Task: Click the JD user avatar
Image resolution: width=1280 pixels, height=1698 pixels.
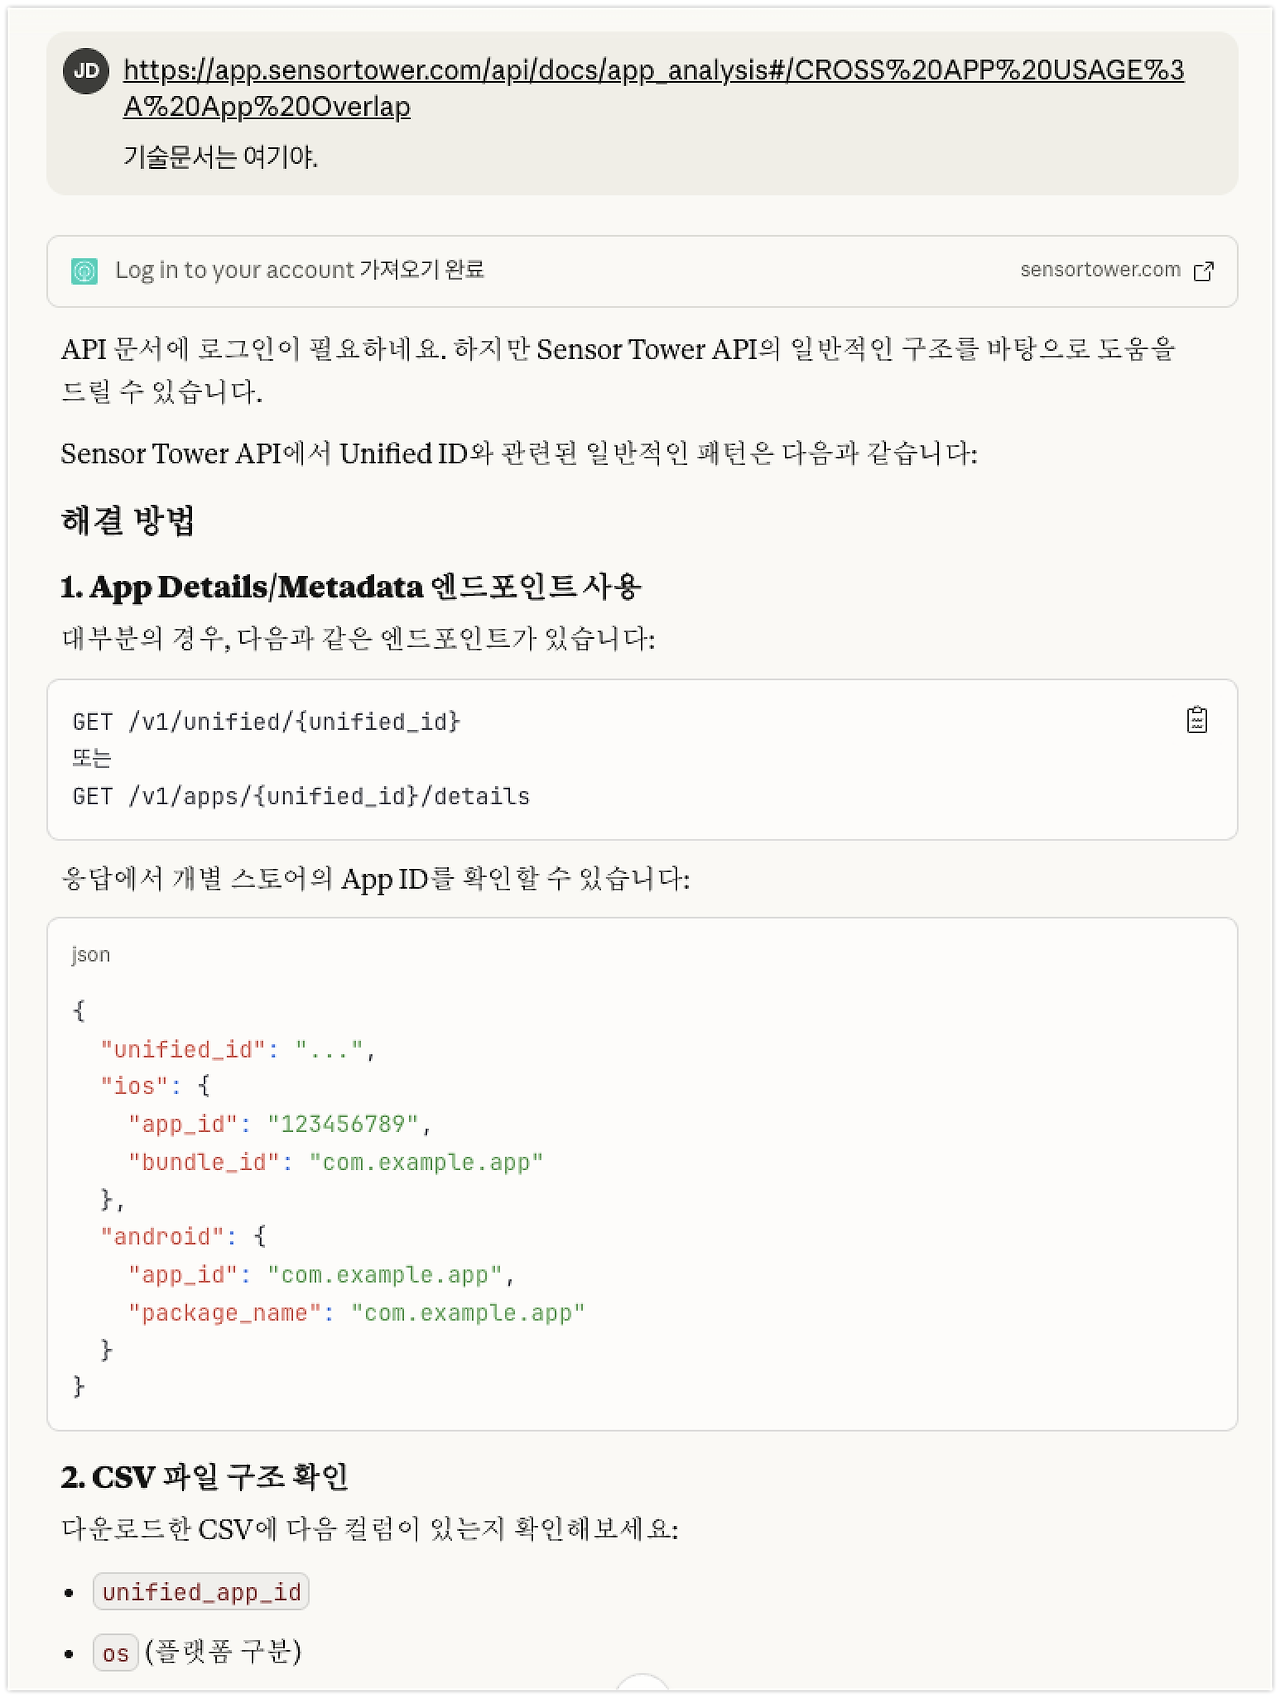Action: [86, 71]
